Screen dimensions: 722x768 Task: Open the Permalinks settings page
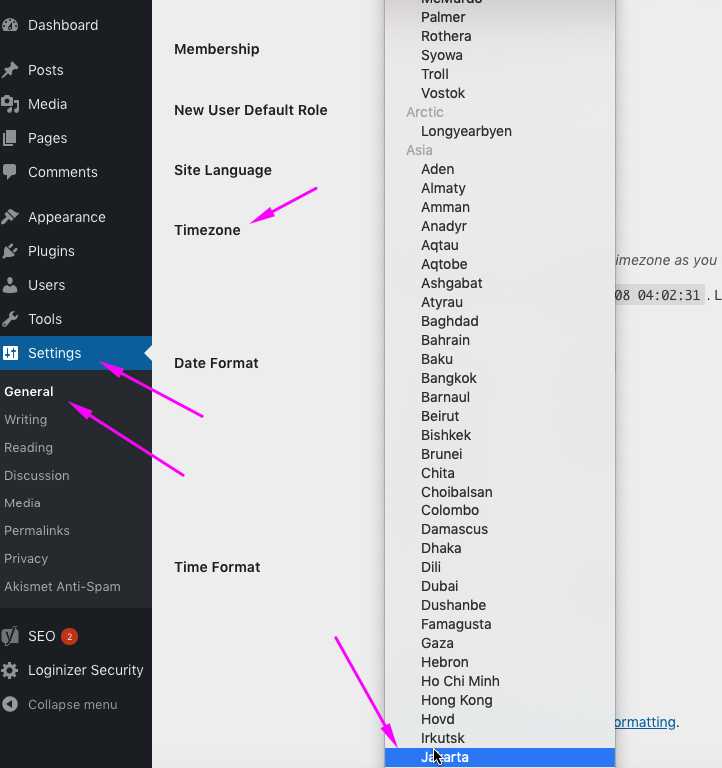[x=37, y=531]
